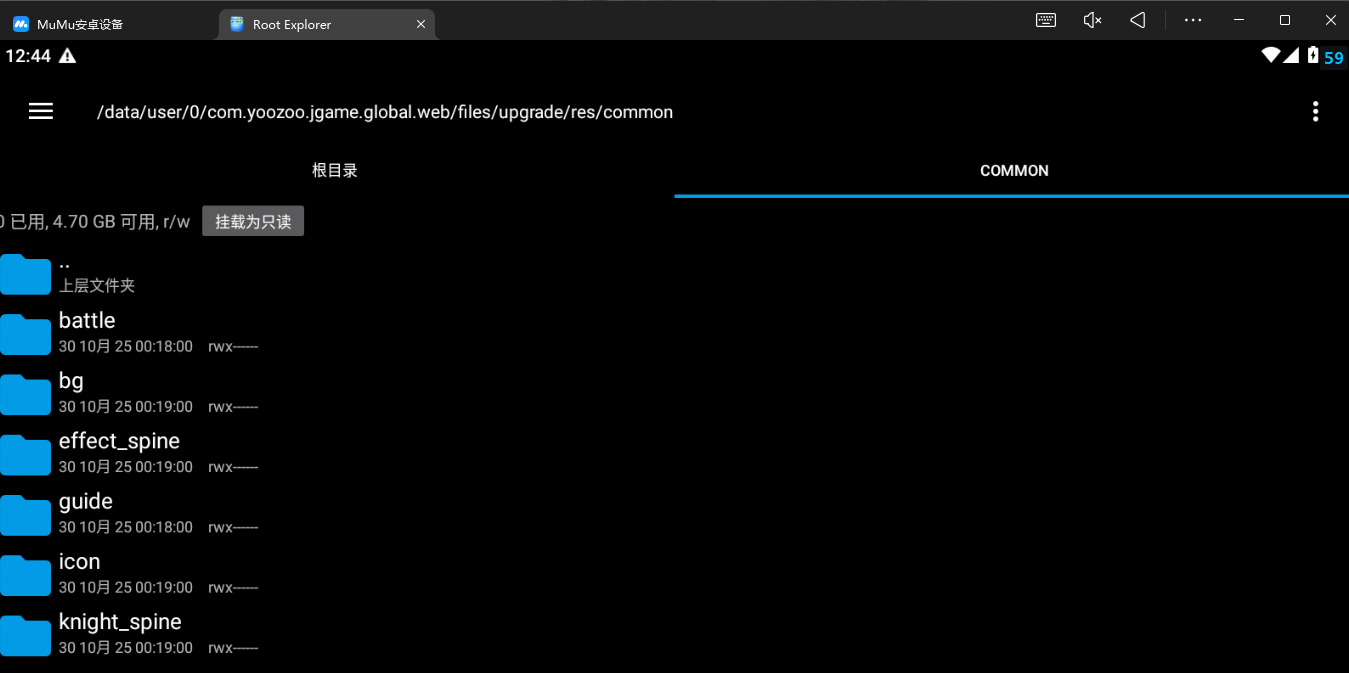Click the guide folder icon

(25, 515)
